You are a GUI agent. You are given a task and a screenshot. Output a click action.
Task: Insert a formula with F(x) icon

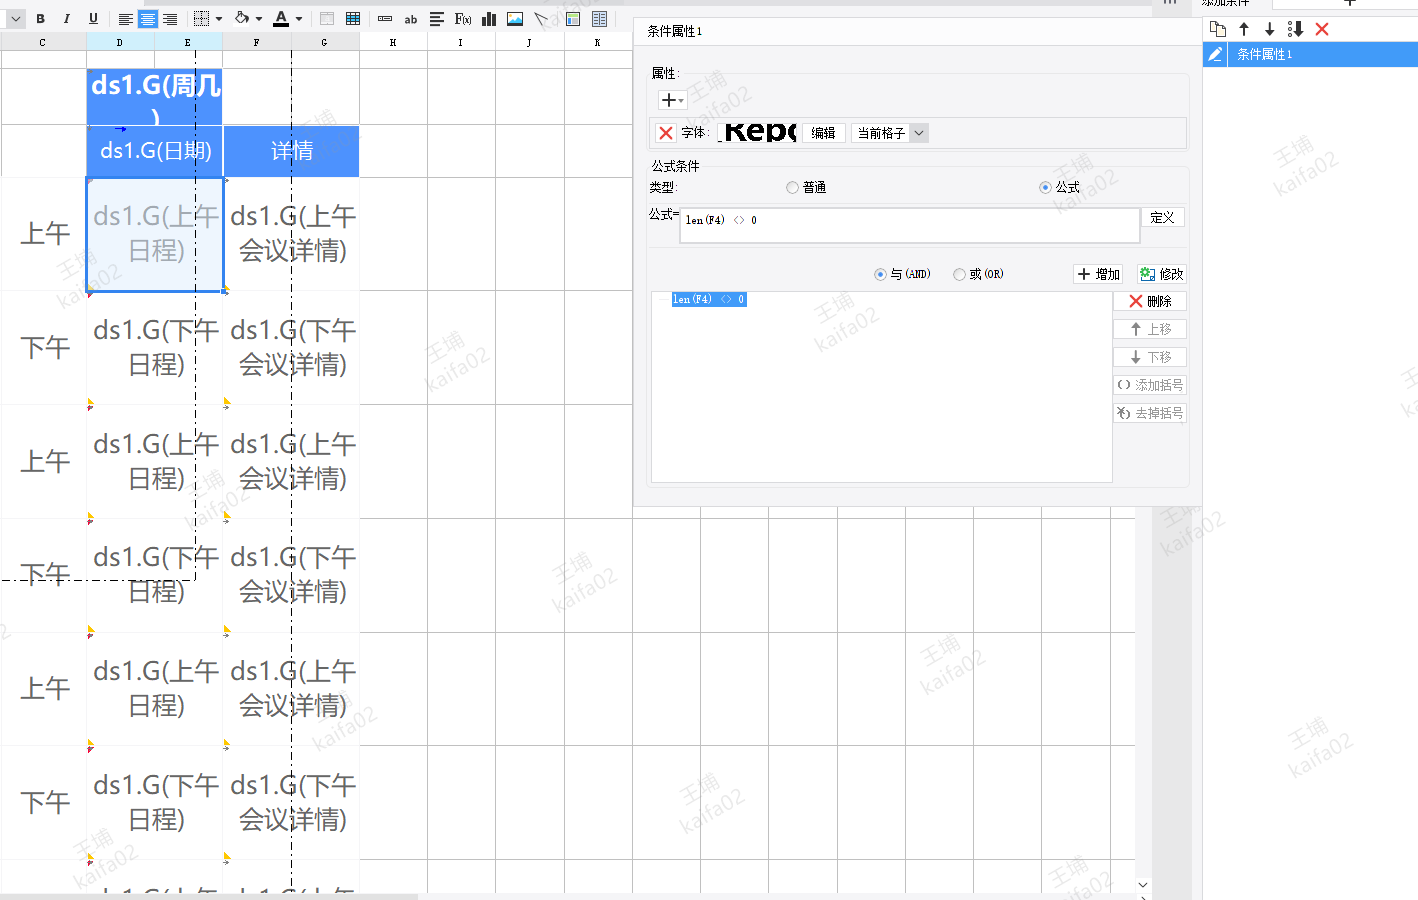463,18
